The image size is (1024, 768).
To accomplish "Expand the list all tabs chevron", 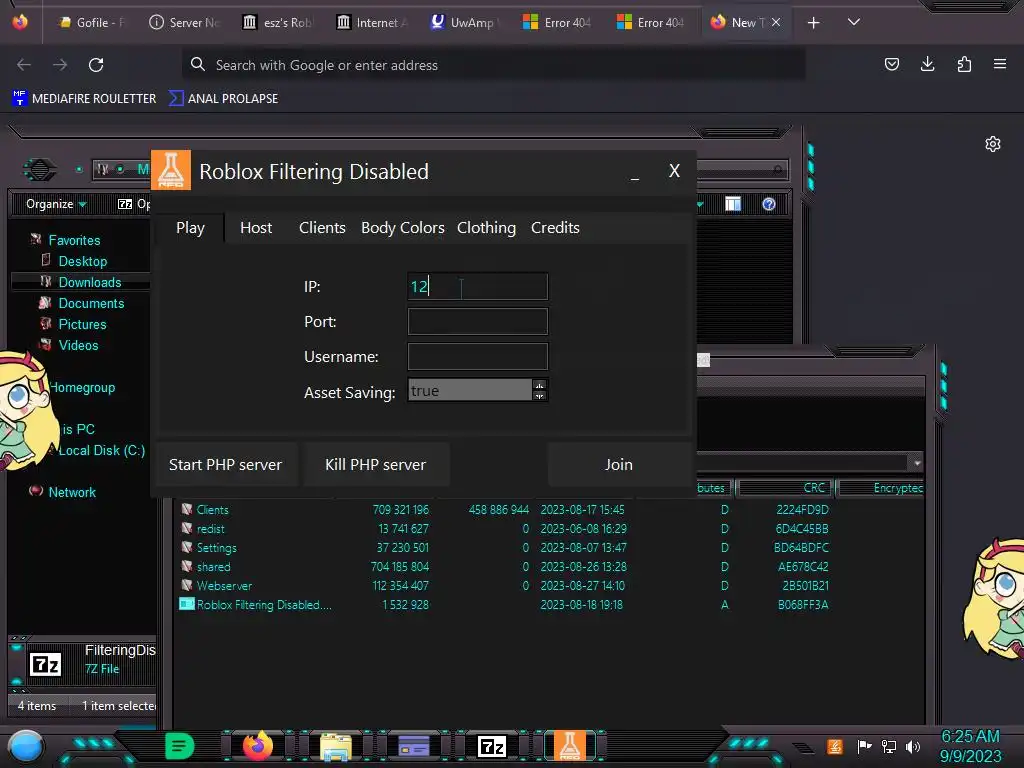I will [854, 22].
